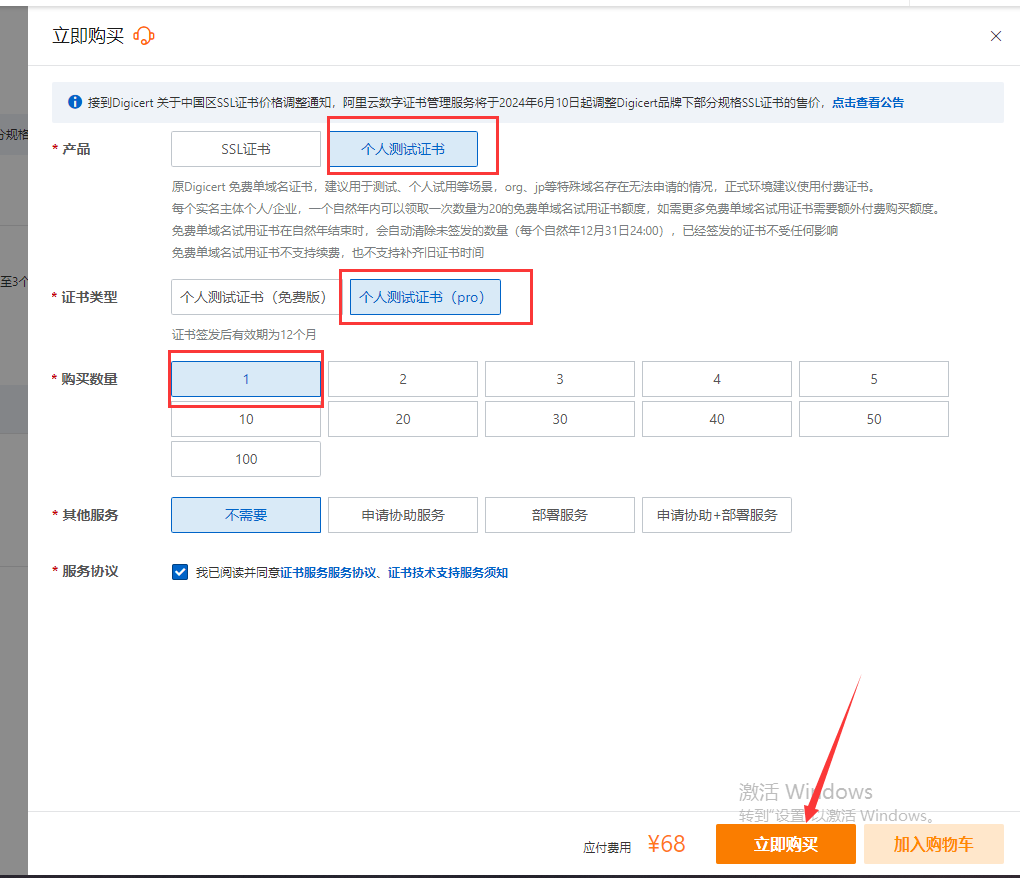Viewport: 1020px width, 878px height.
Task: Open the 点击查看公告 link
Action: tap(867, 103)
